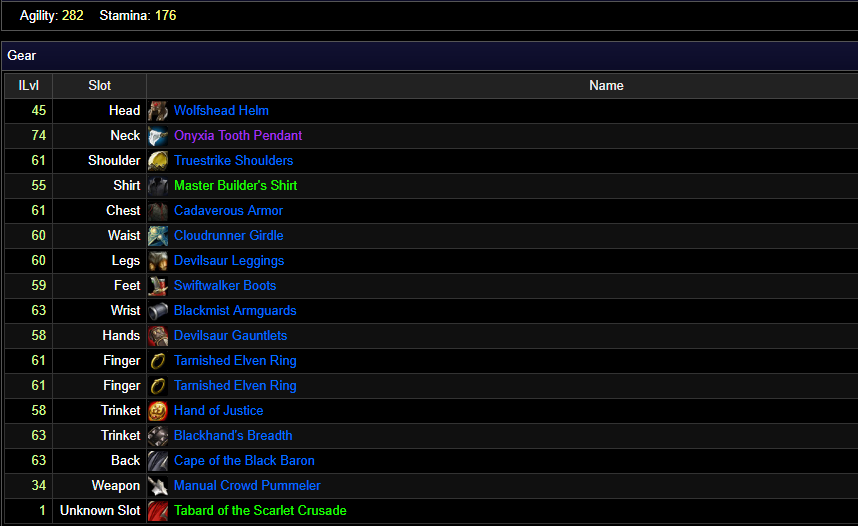The image size is (858, 526).
Task: Click the Devilsaur Leggings icon
Action: [158, 261]
